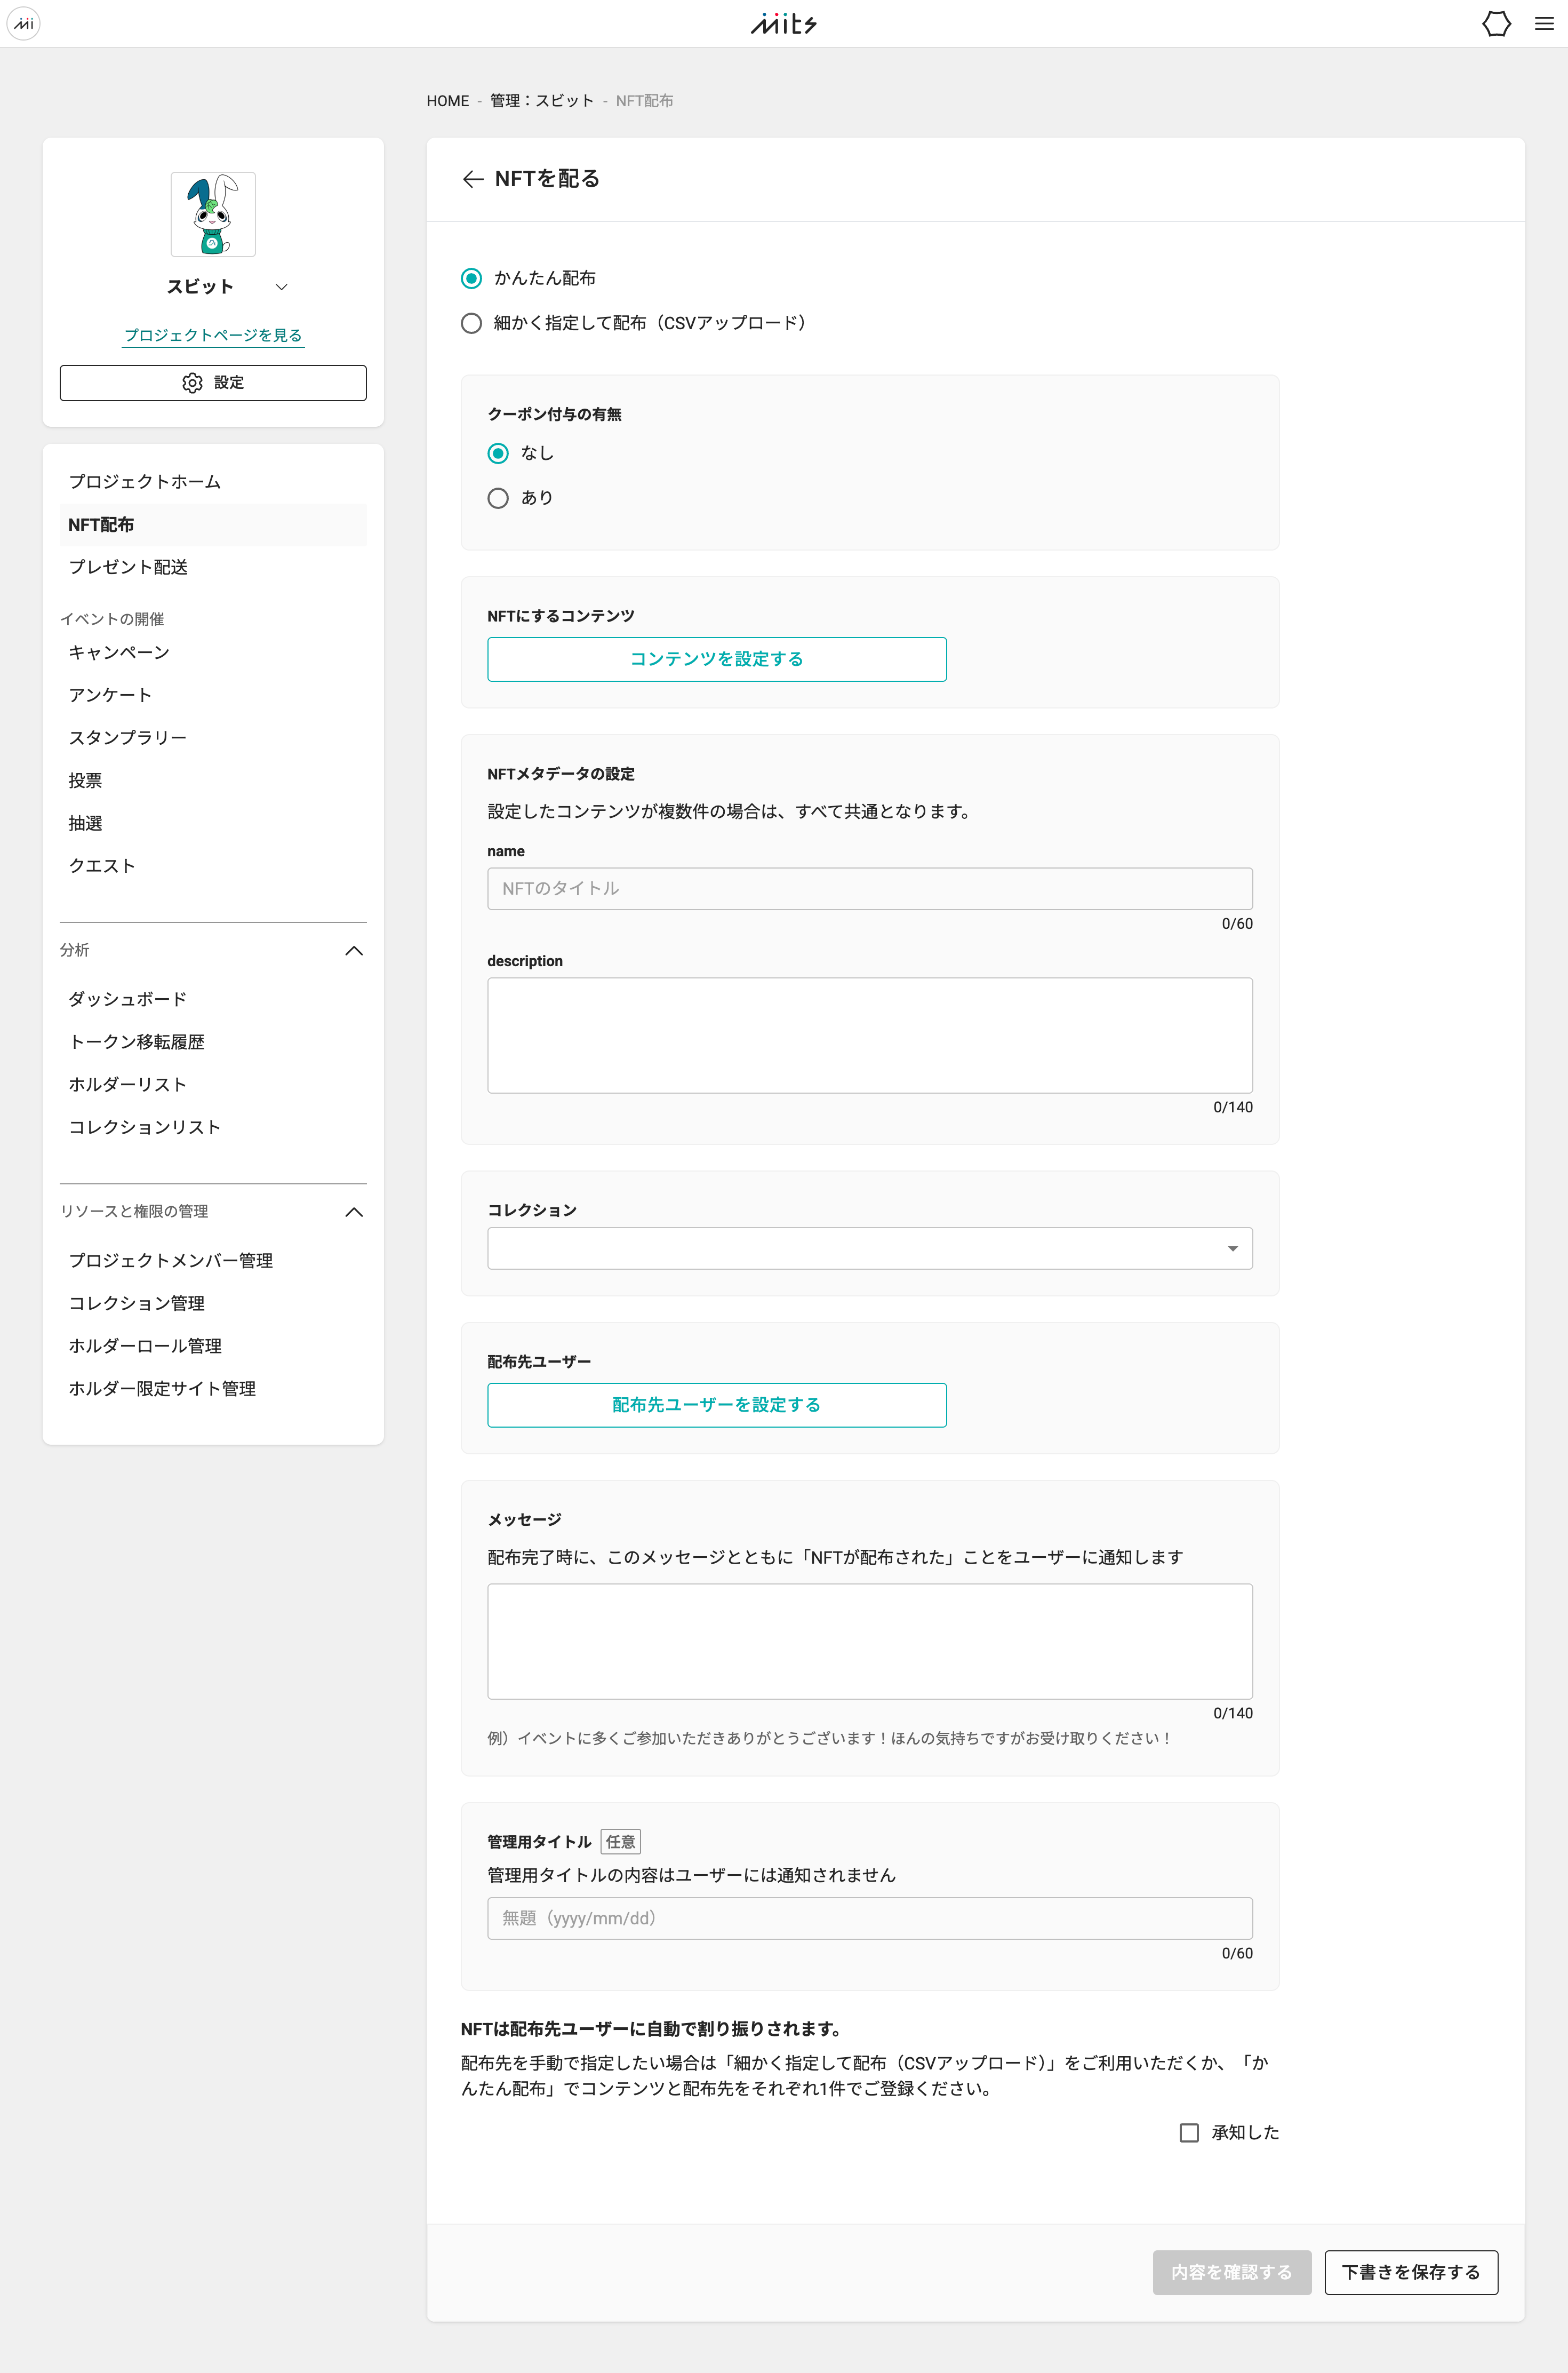1568x2373 pixels.
Task: Select NFT配布 in sidebar menu
Action: [213, 525]
